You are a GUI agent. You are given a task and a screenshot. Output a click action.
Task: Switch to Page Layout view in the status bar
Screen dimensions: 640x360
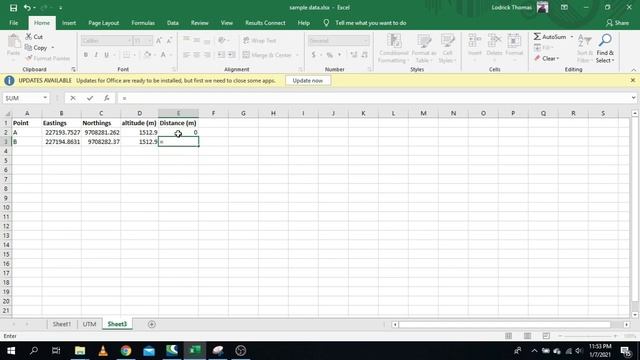point(527,336)
